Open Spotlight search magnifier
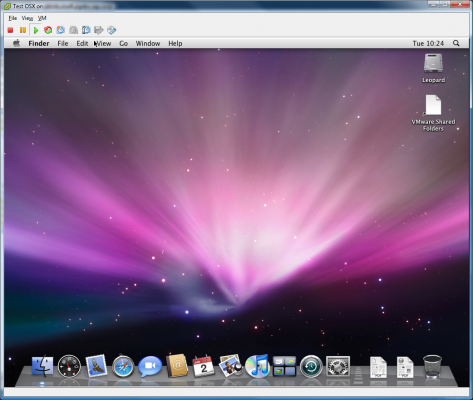This screenshot has height=400, width=473. tap(456, 43)
